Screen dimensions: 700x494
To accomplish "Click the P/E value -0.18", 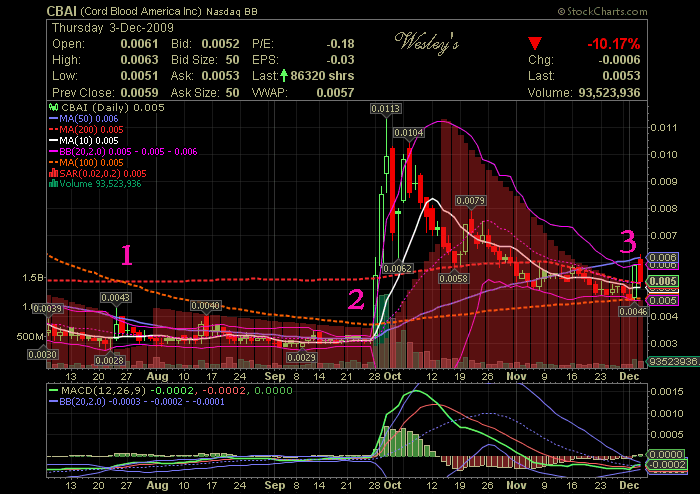I will (x=340, y=44).
